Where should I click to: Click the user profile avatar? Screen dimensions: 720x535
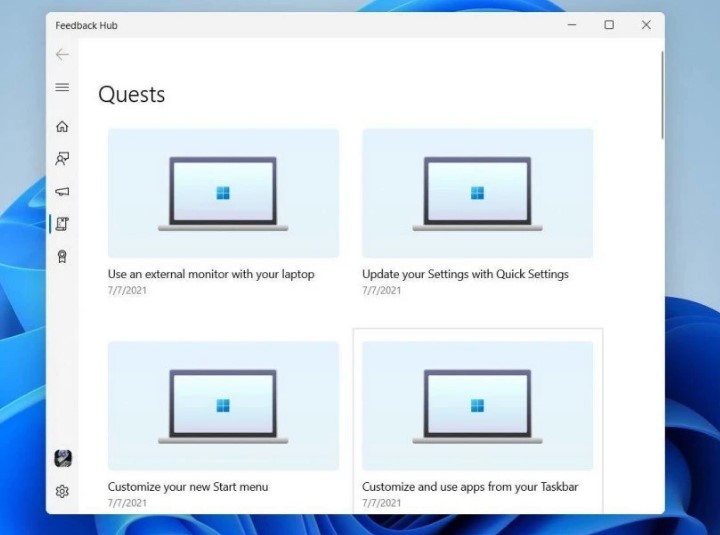[62, 458]
